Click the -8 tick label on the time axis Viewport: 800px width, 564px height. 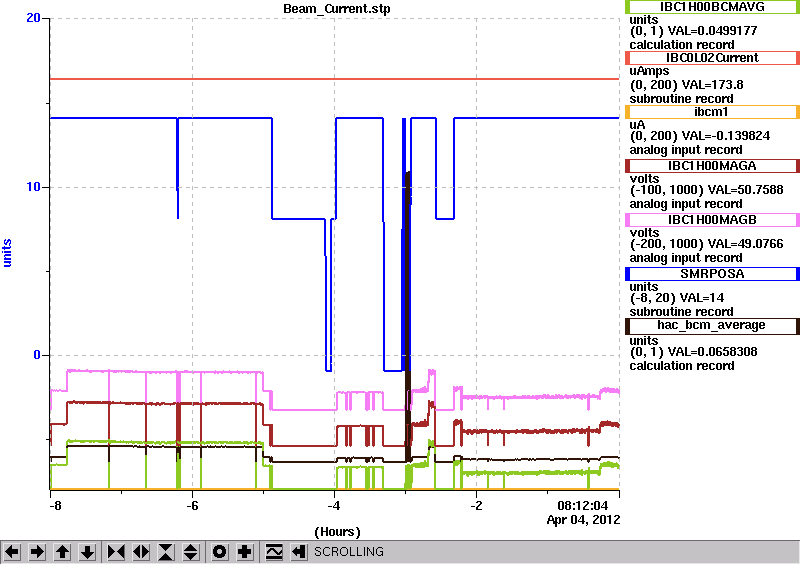56,506
